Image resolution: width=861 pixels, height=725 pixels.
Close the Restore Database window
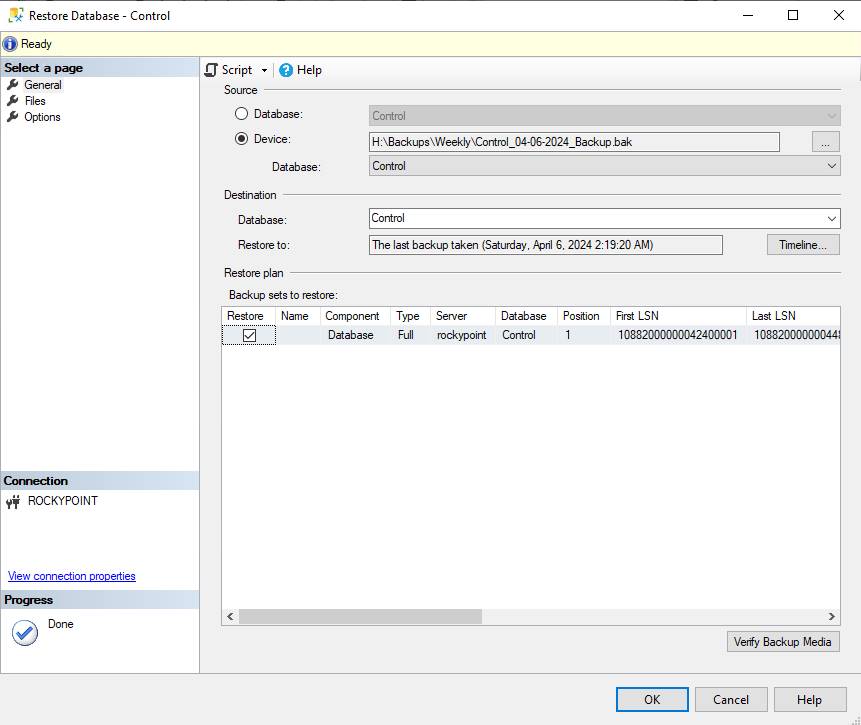(x=838, y=15)
